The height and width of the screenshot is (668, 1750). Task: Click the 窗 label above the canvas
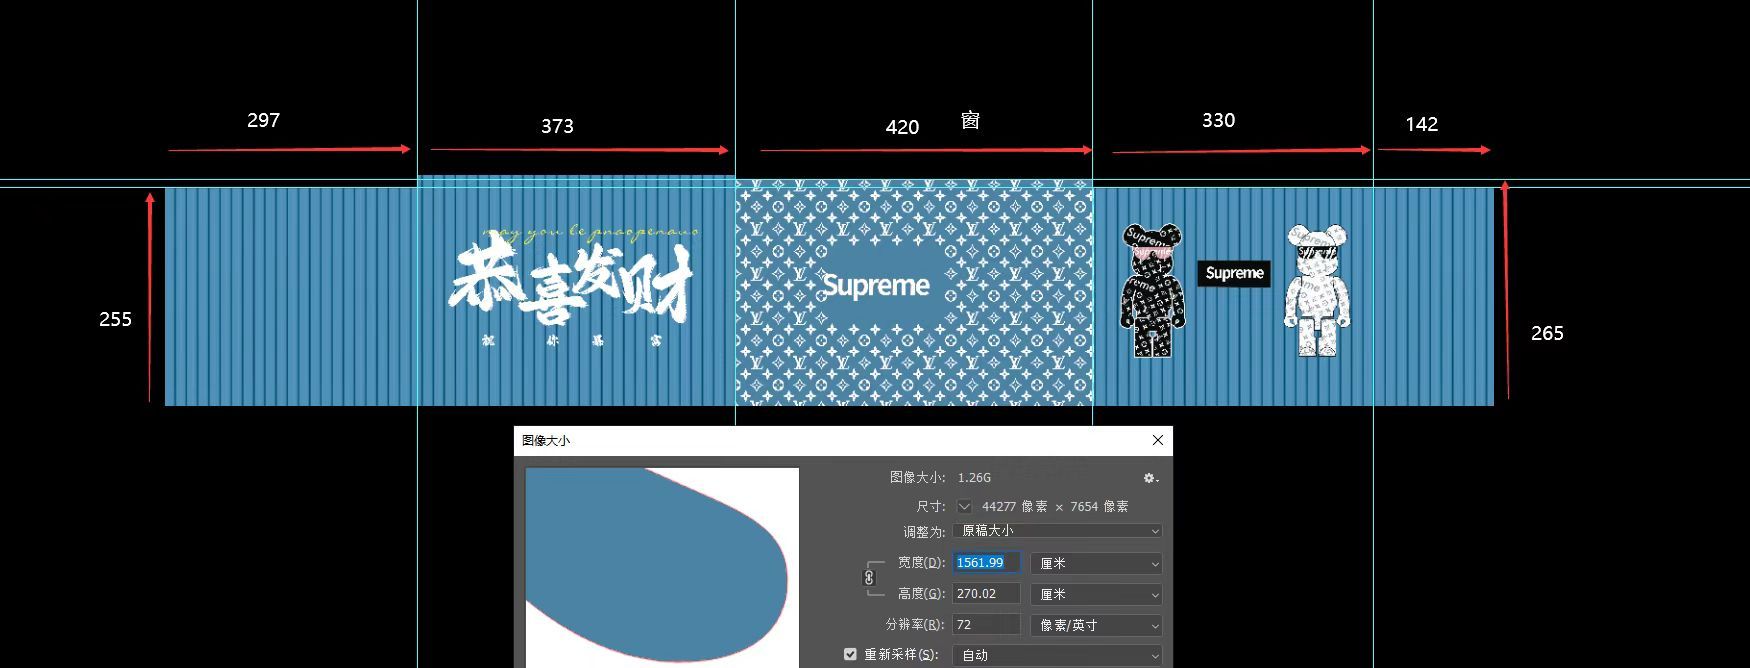(x=970, y=121)
